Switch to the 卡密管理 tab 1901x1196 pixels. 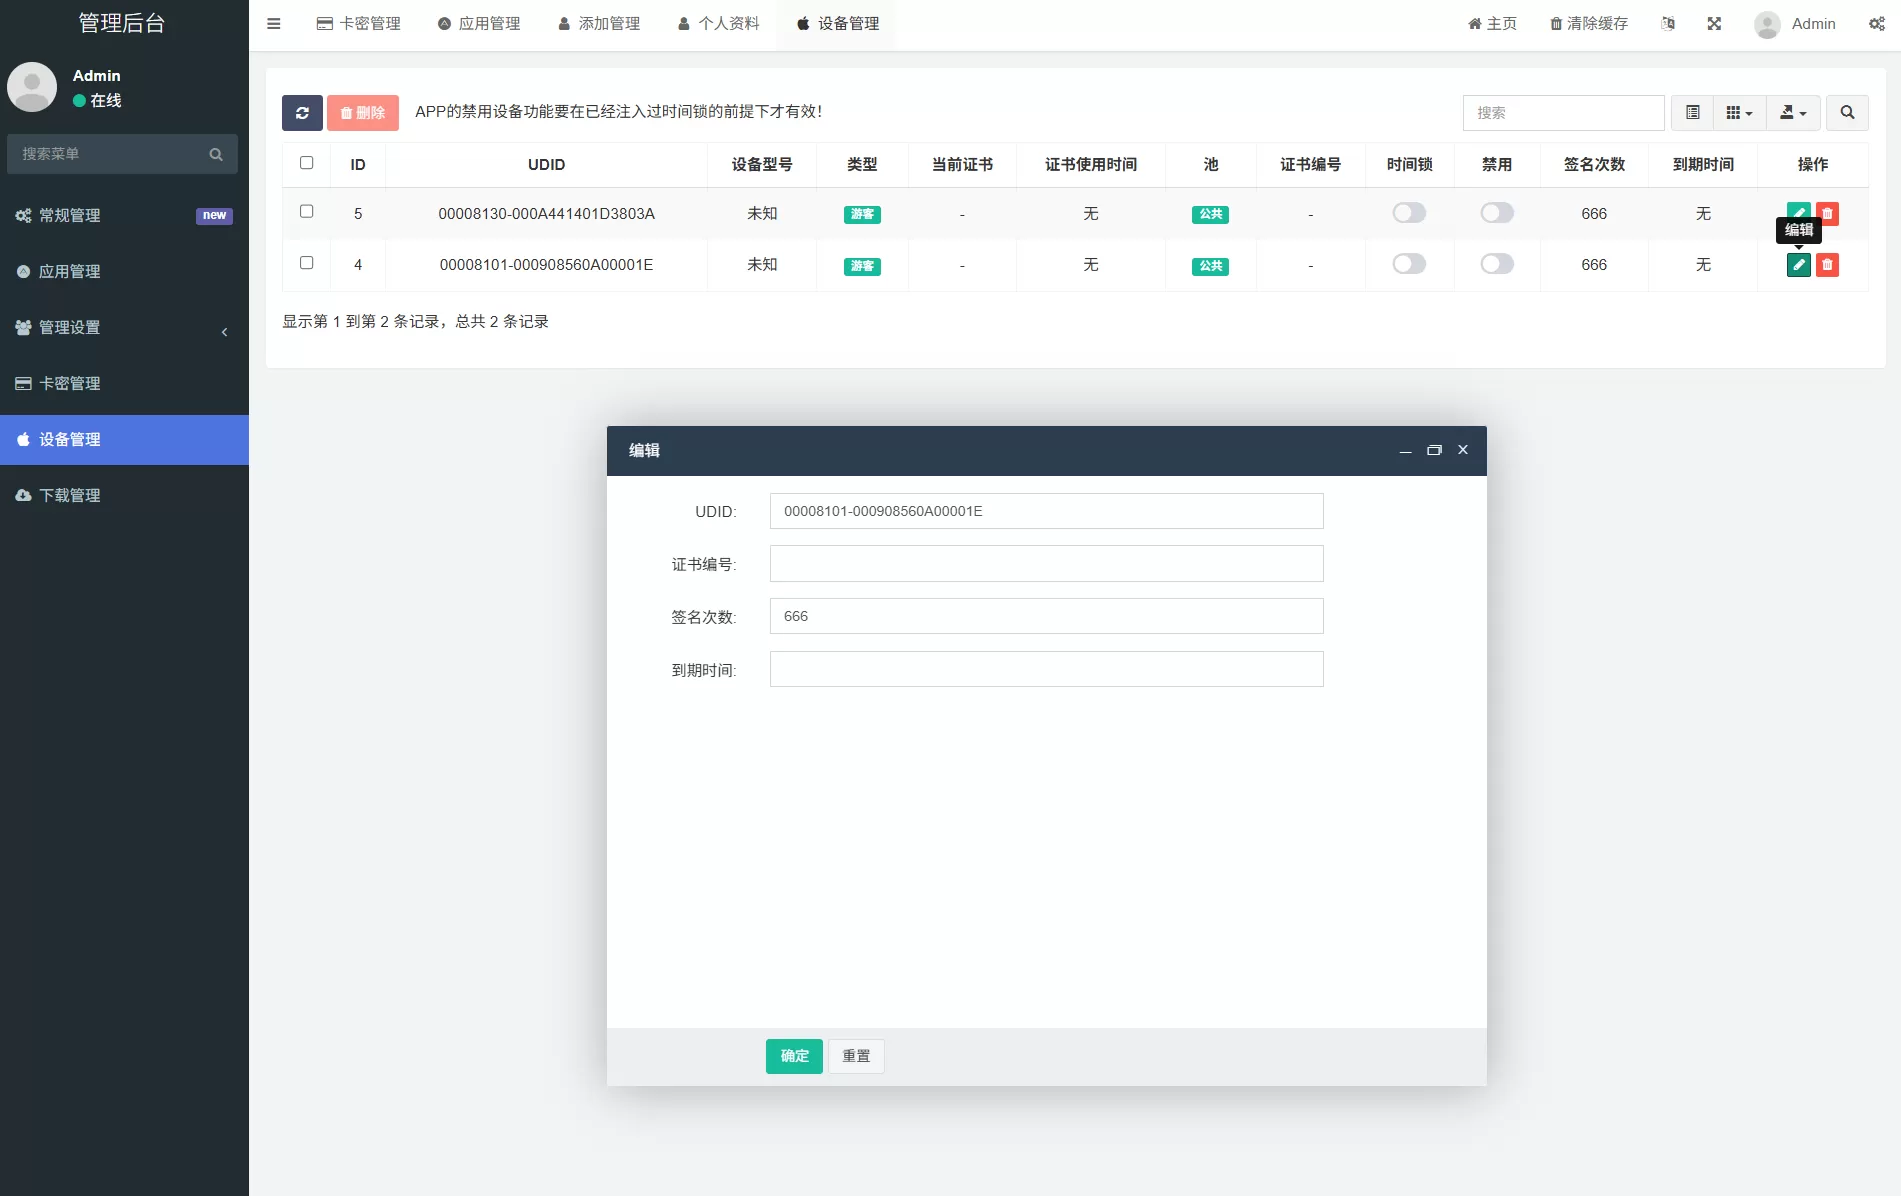tap(359, 23)
